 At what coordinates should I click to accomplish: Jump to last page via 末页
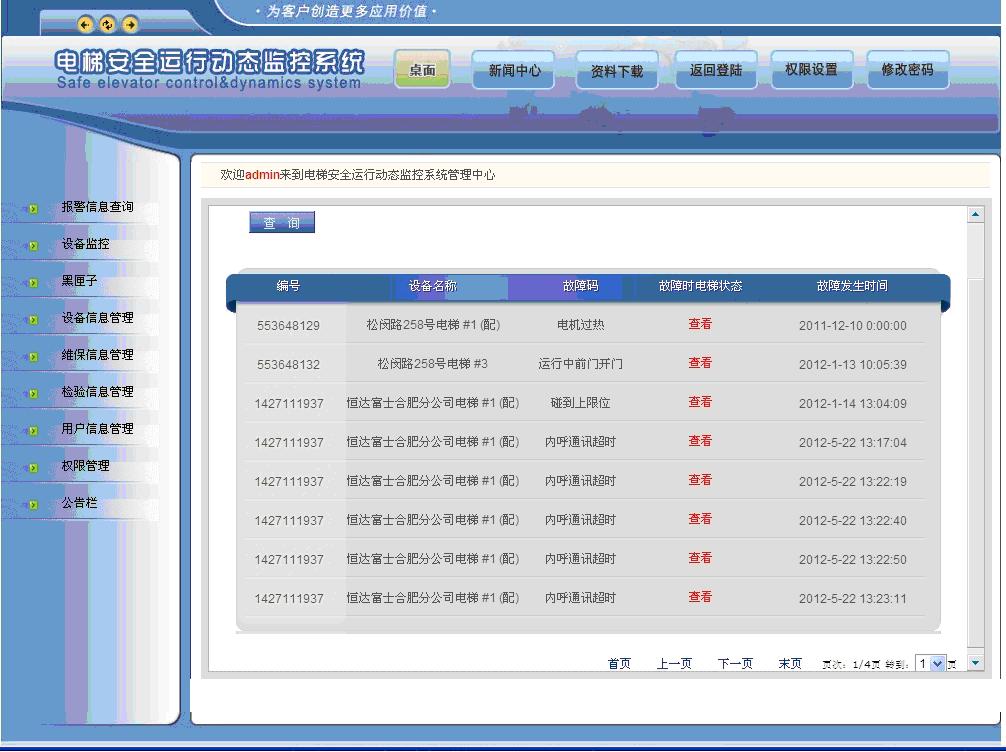point(790,664)
